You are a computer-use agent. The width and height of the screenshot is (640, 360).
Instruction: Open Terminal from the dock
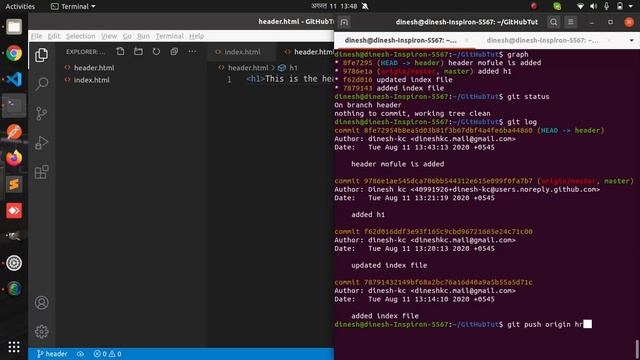(14, 105)
